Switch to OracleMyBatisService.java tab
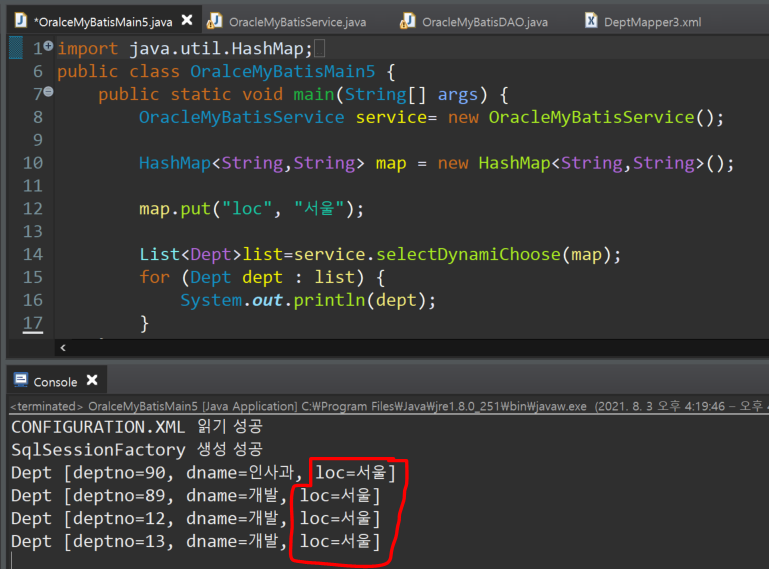This screenshot has width=769, height=569. [x=297, y=22]
